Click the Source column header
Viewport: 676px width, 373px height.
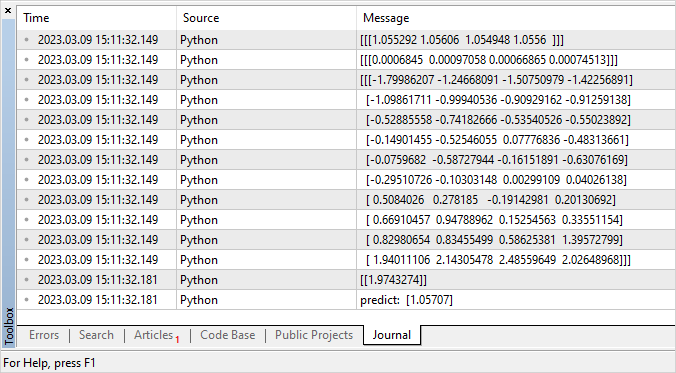[266, 18]
